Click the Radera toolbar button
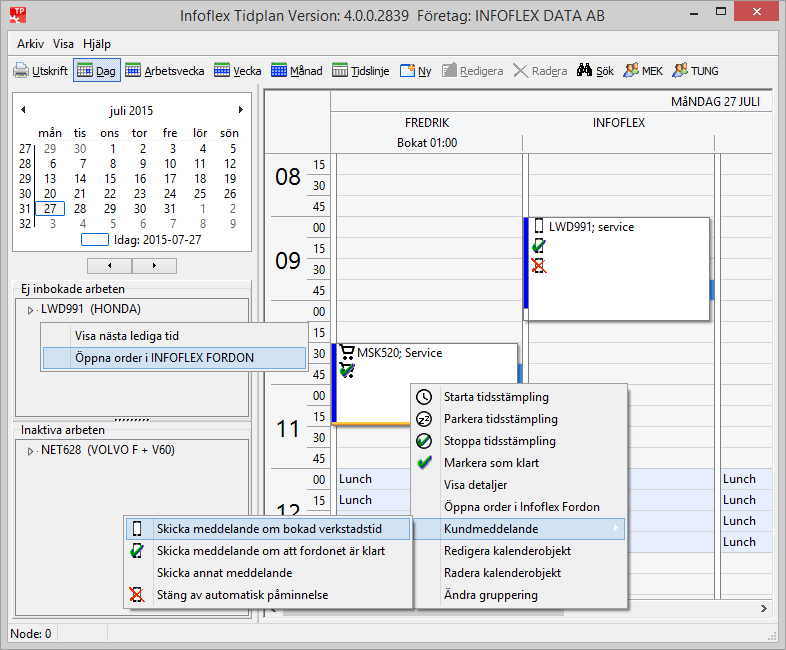Screen dimensions: 786x650 pos(540,71)
